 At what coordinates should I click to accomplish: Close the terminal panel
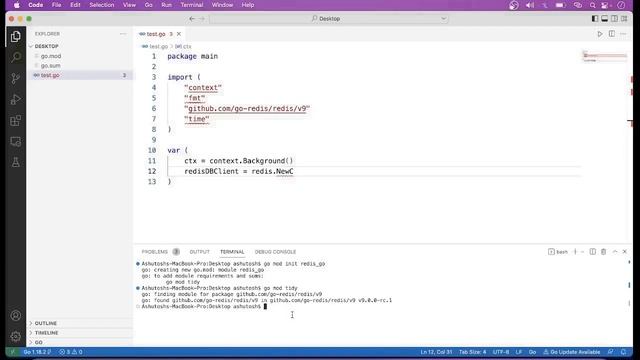pos(624,252)
